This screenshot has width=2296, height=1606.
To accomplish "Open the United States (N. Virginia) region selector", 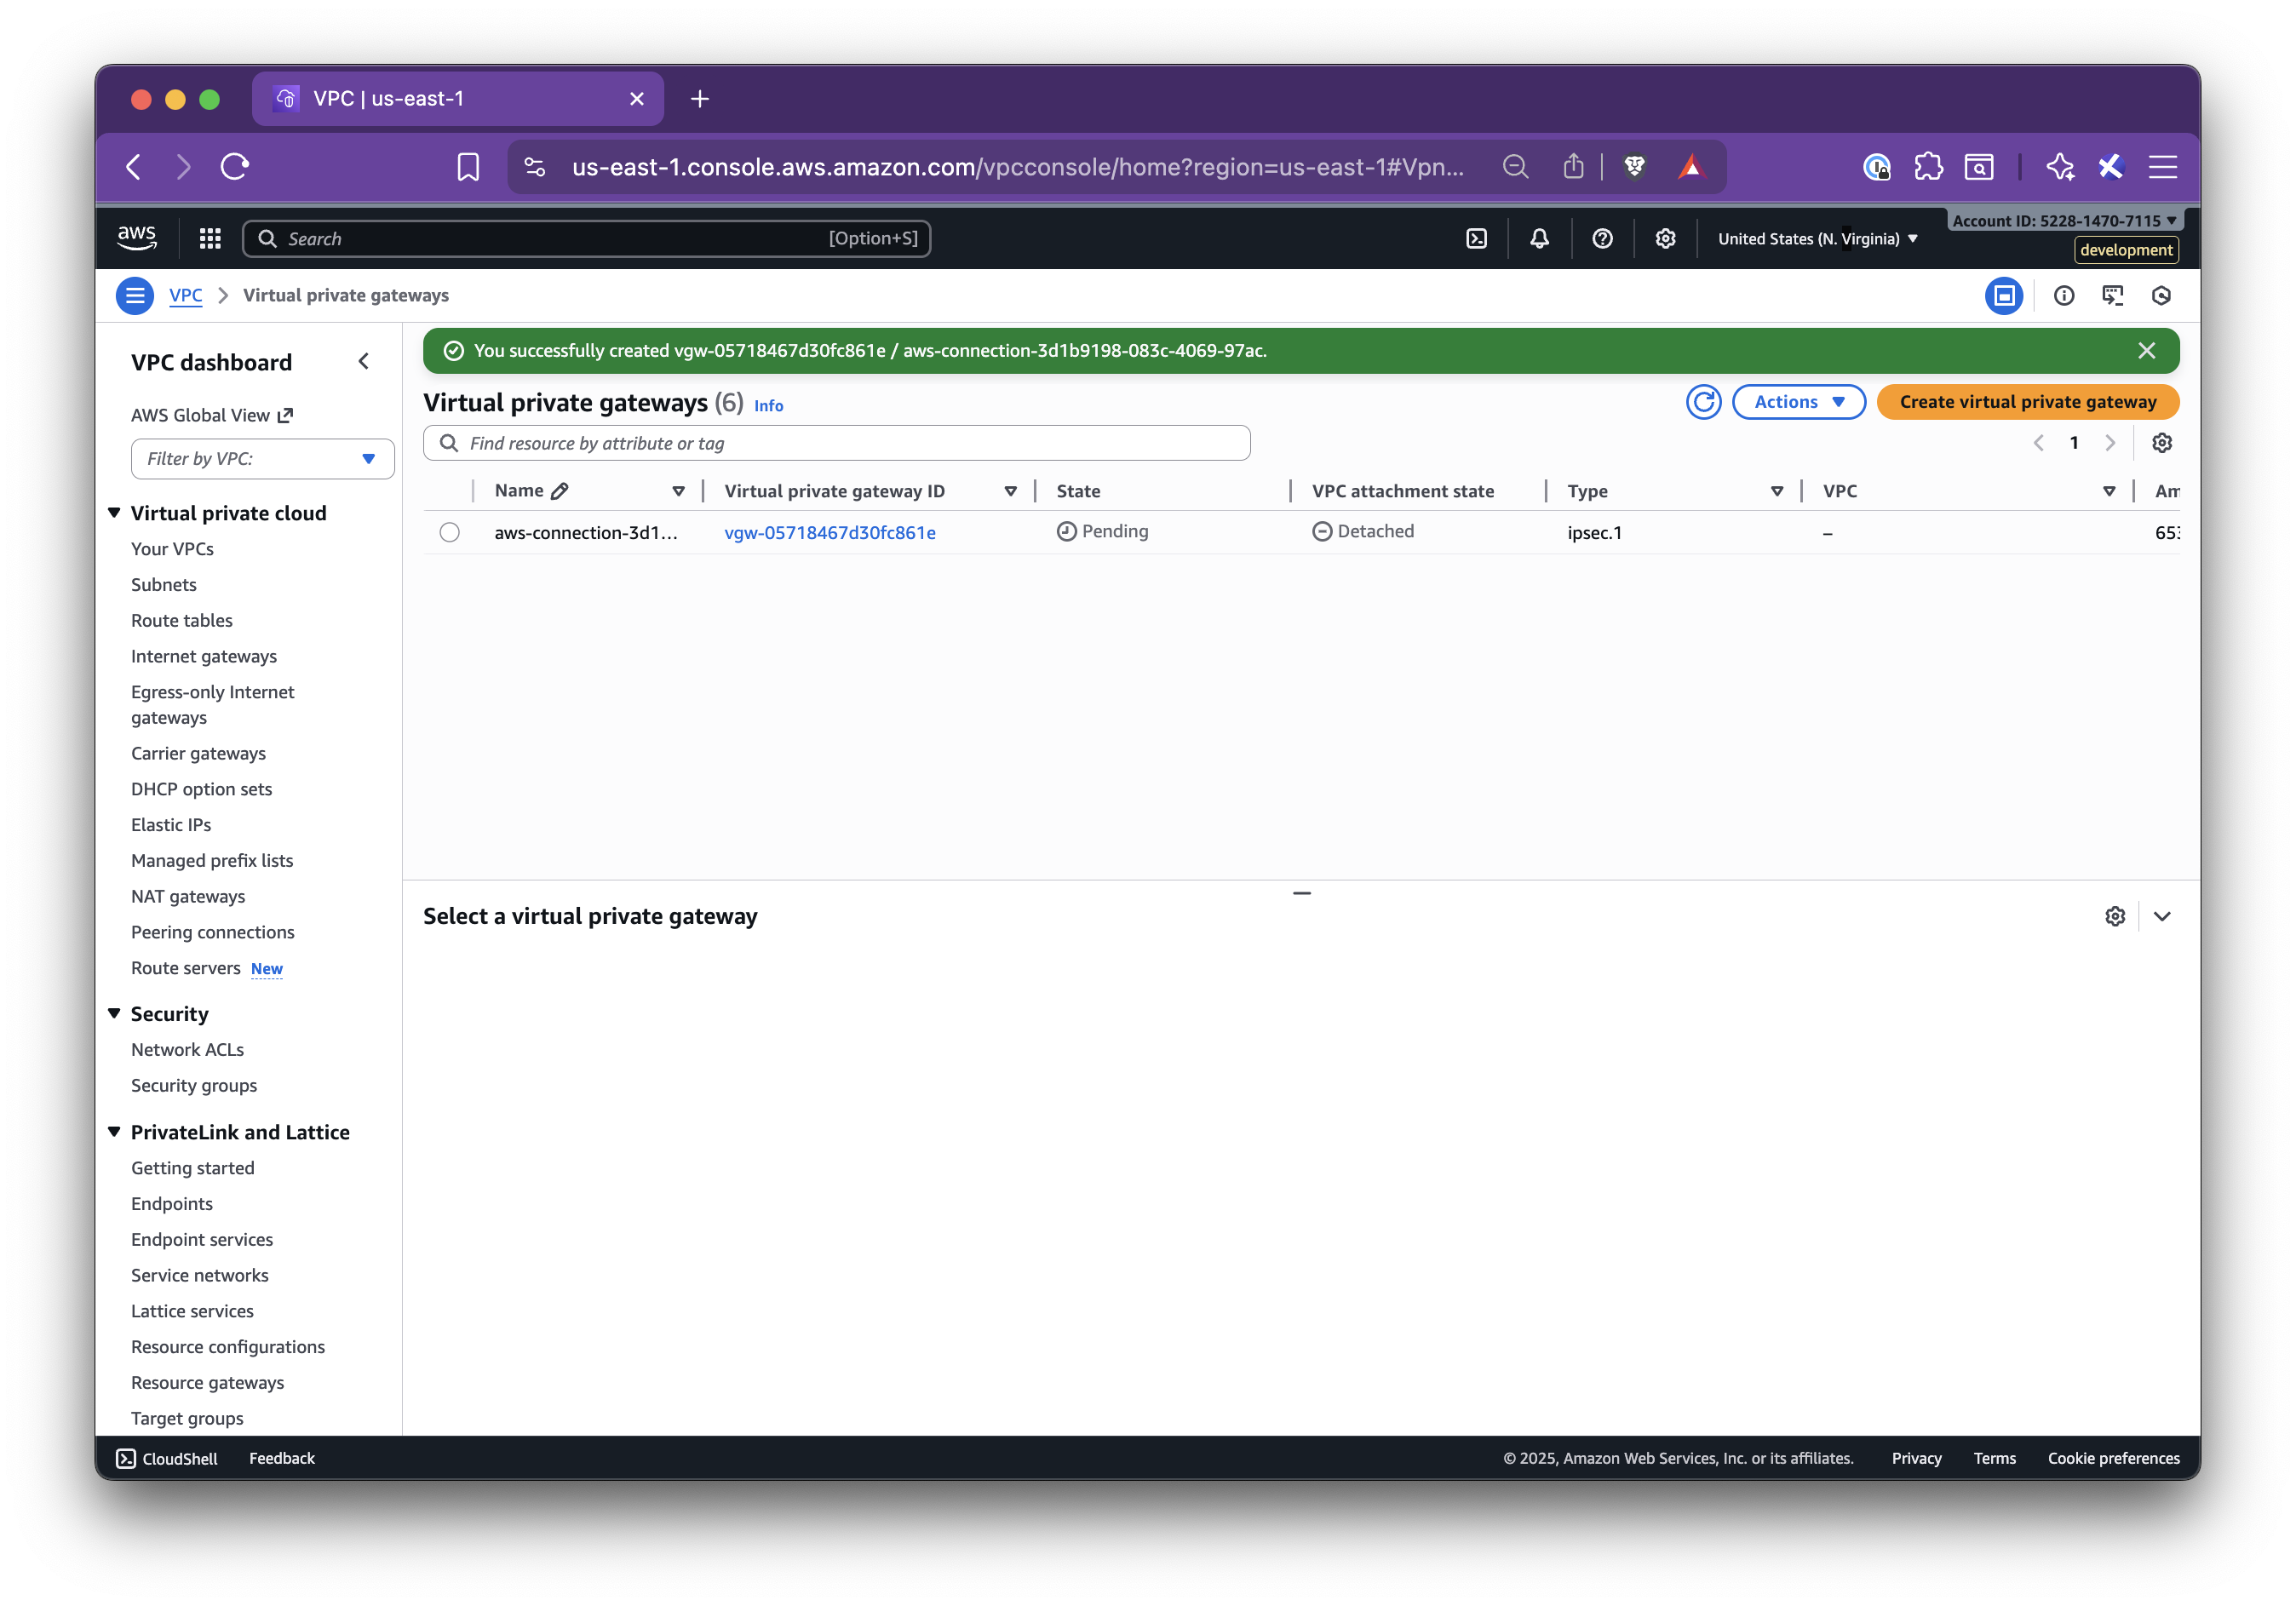I will click(x=1815, y=238).
